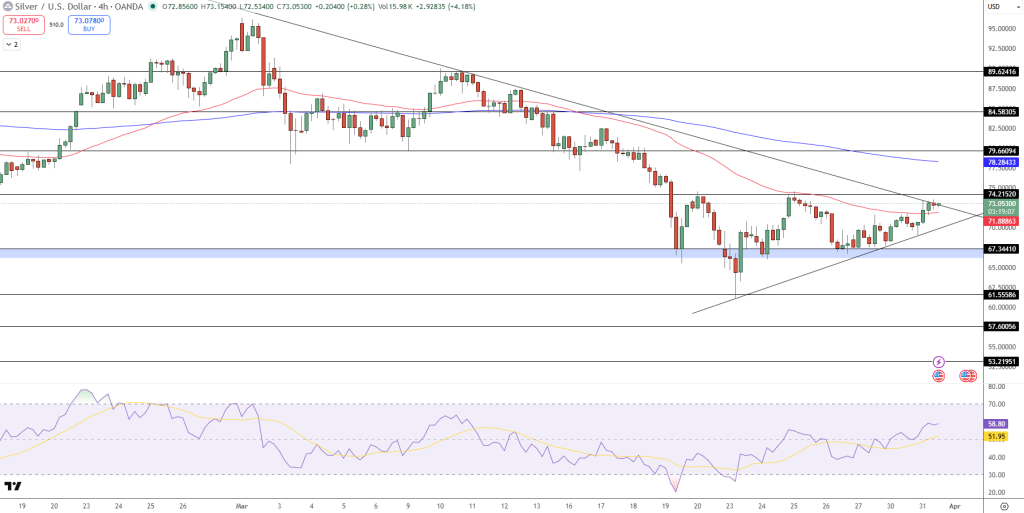The image size is (1024, 513).
Task: Click the red 71.88863 moving average label
Action: click(x=1002, y=221)
